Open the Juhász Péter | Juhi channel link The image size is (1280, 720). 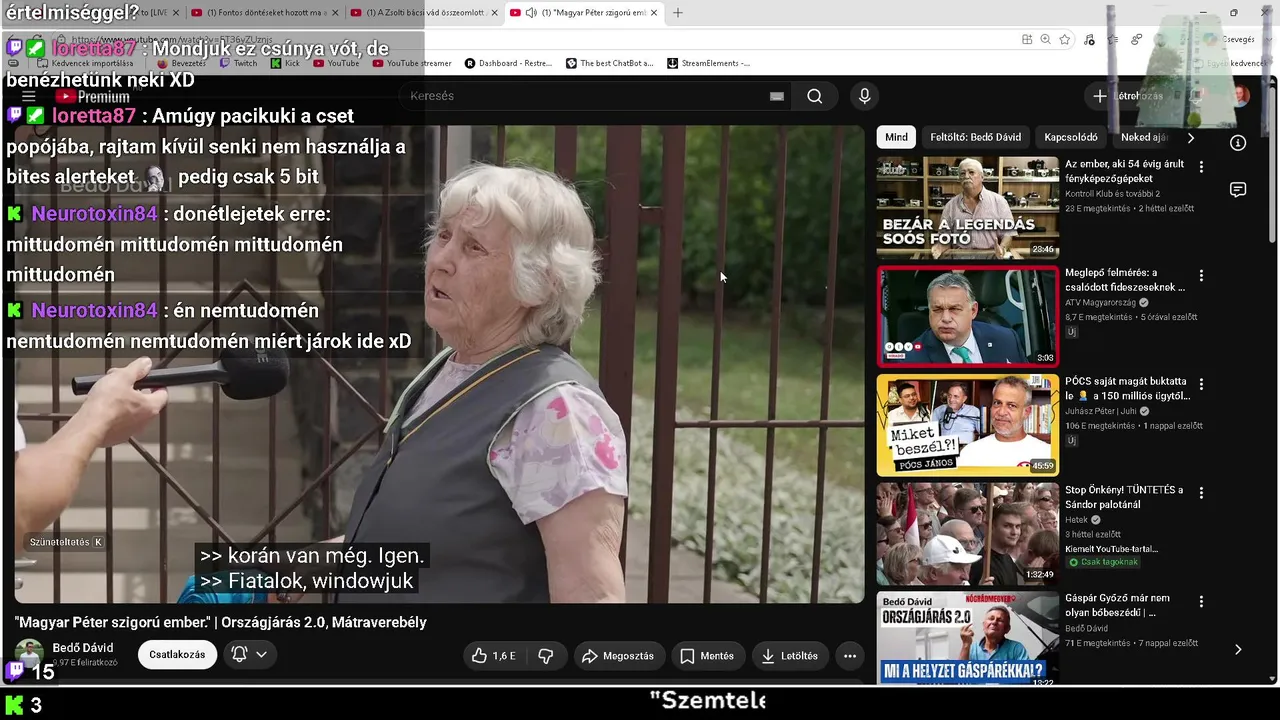click(1101, 411)
